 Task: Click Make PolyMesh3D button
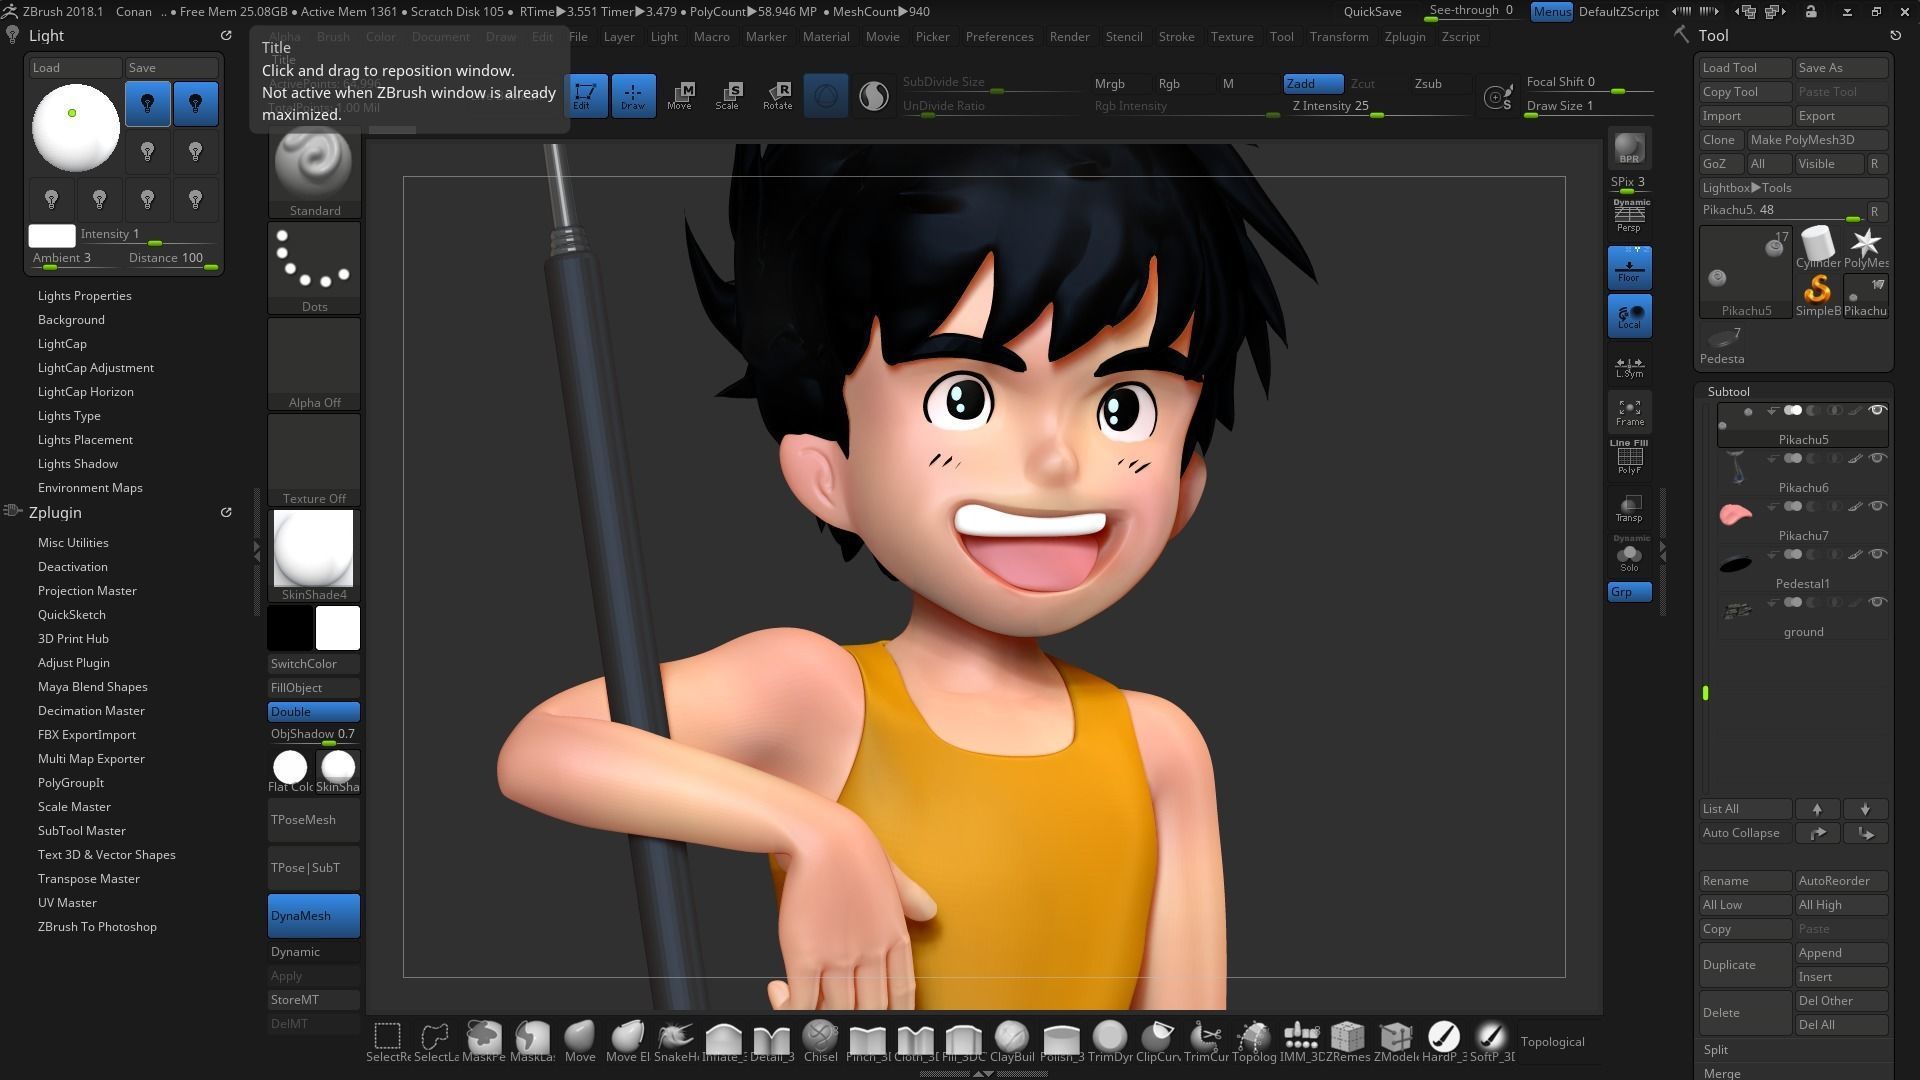[1817, 140]
